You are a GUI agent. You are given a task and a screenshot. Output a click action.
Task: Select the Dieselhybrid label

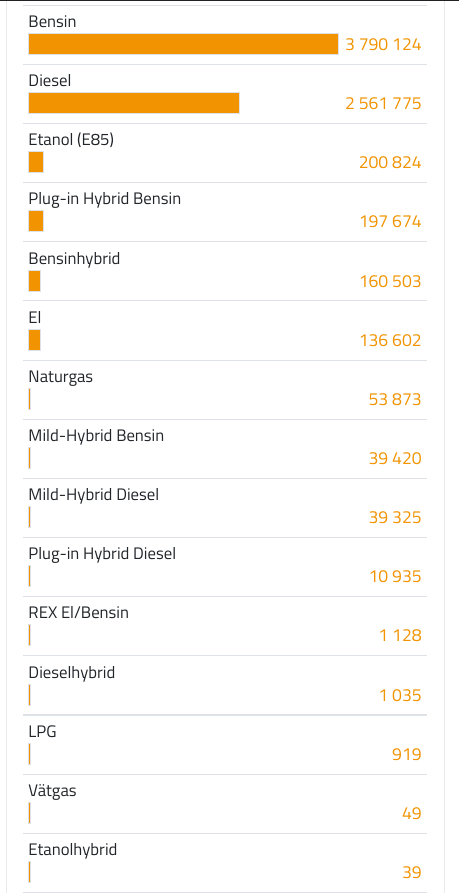click(x=72, y=673)
